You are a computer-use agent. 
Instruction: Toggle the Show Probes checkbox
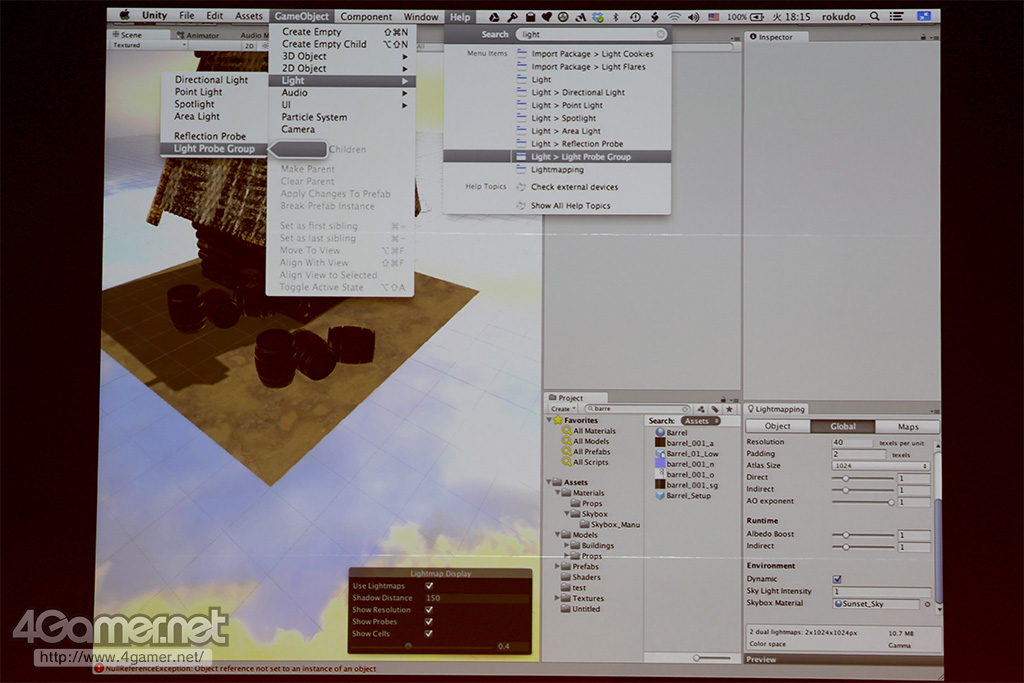429,622
